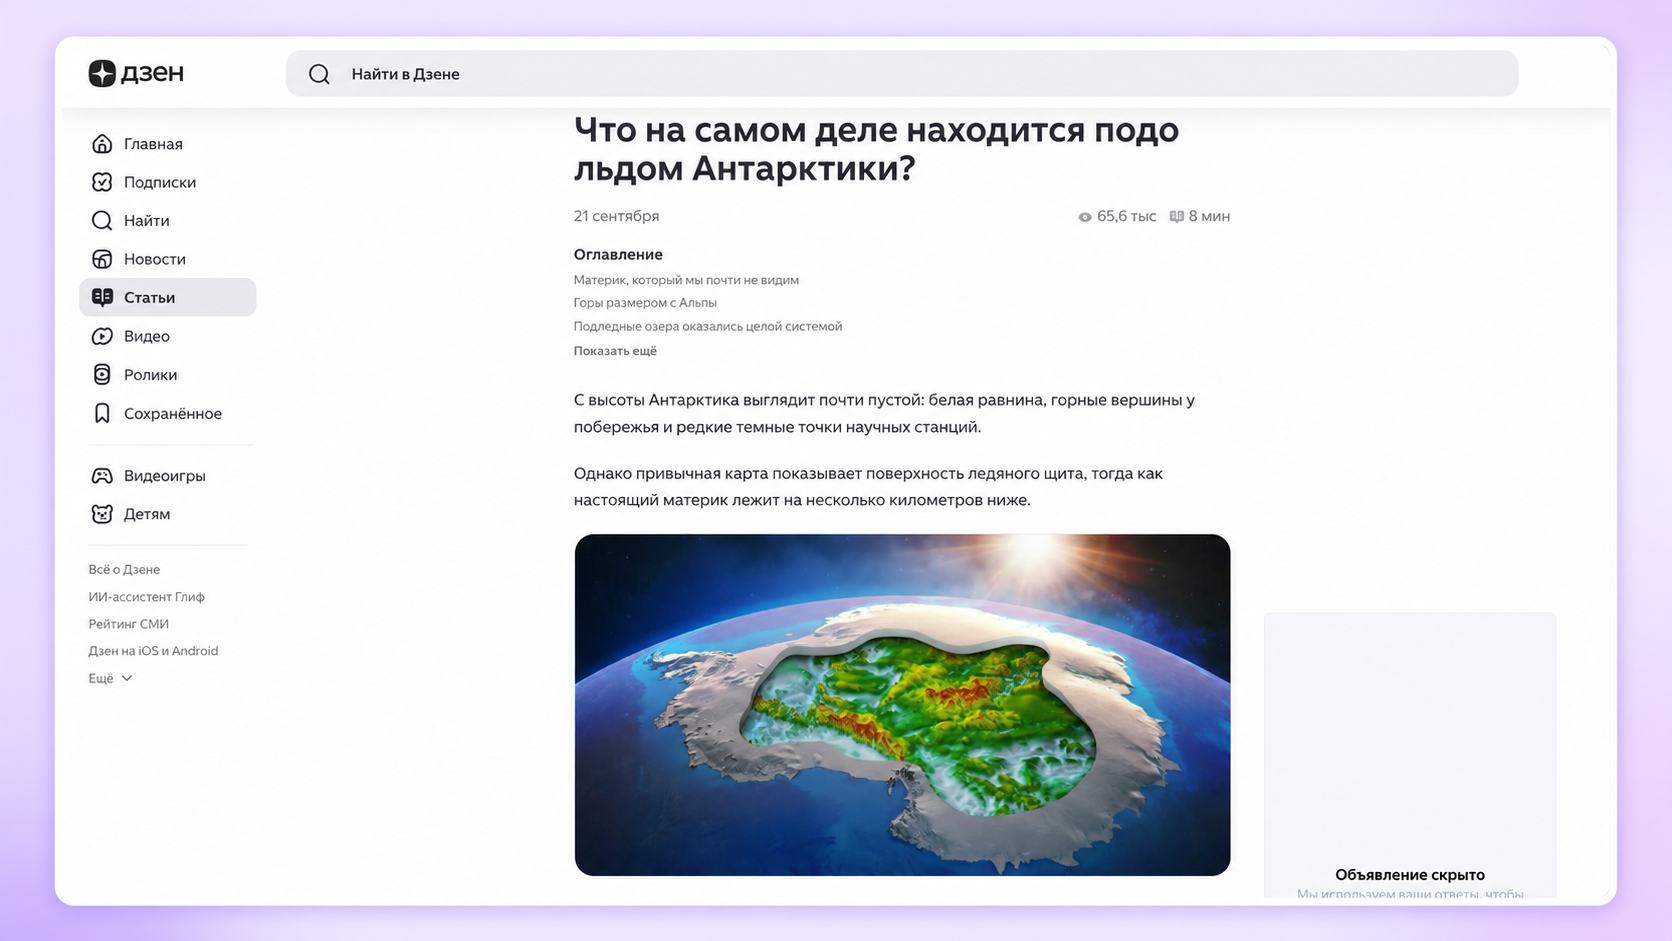The height and width of the screenshot is (941, 1672).
Task: Click the Объявление скрыто notice
Action: pos(1410,875)
